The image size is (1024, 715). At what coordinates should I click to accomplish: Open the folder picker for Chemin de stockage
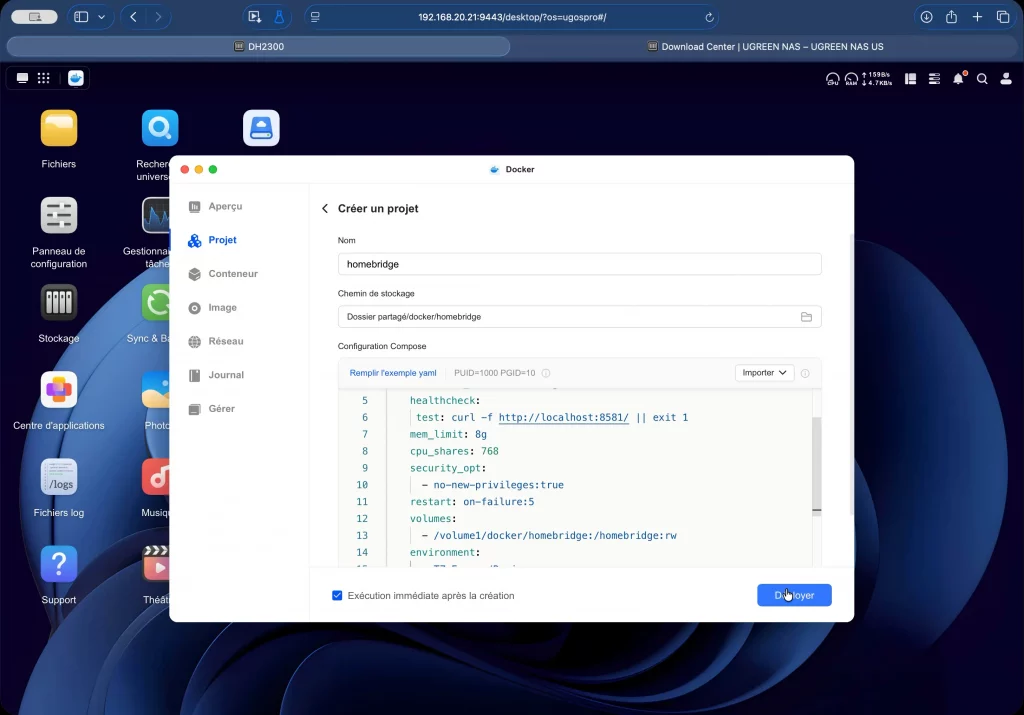806,317
